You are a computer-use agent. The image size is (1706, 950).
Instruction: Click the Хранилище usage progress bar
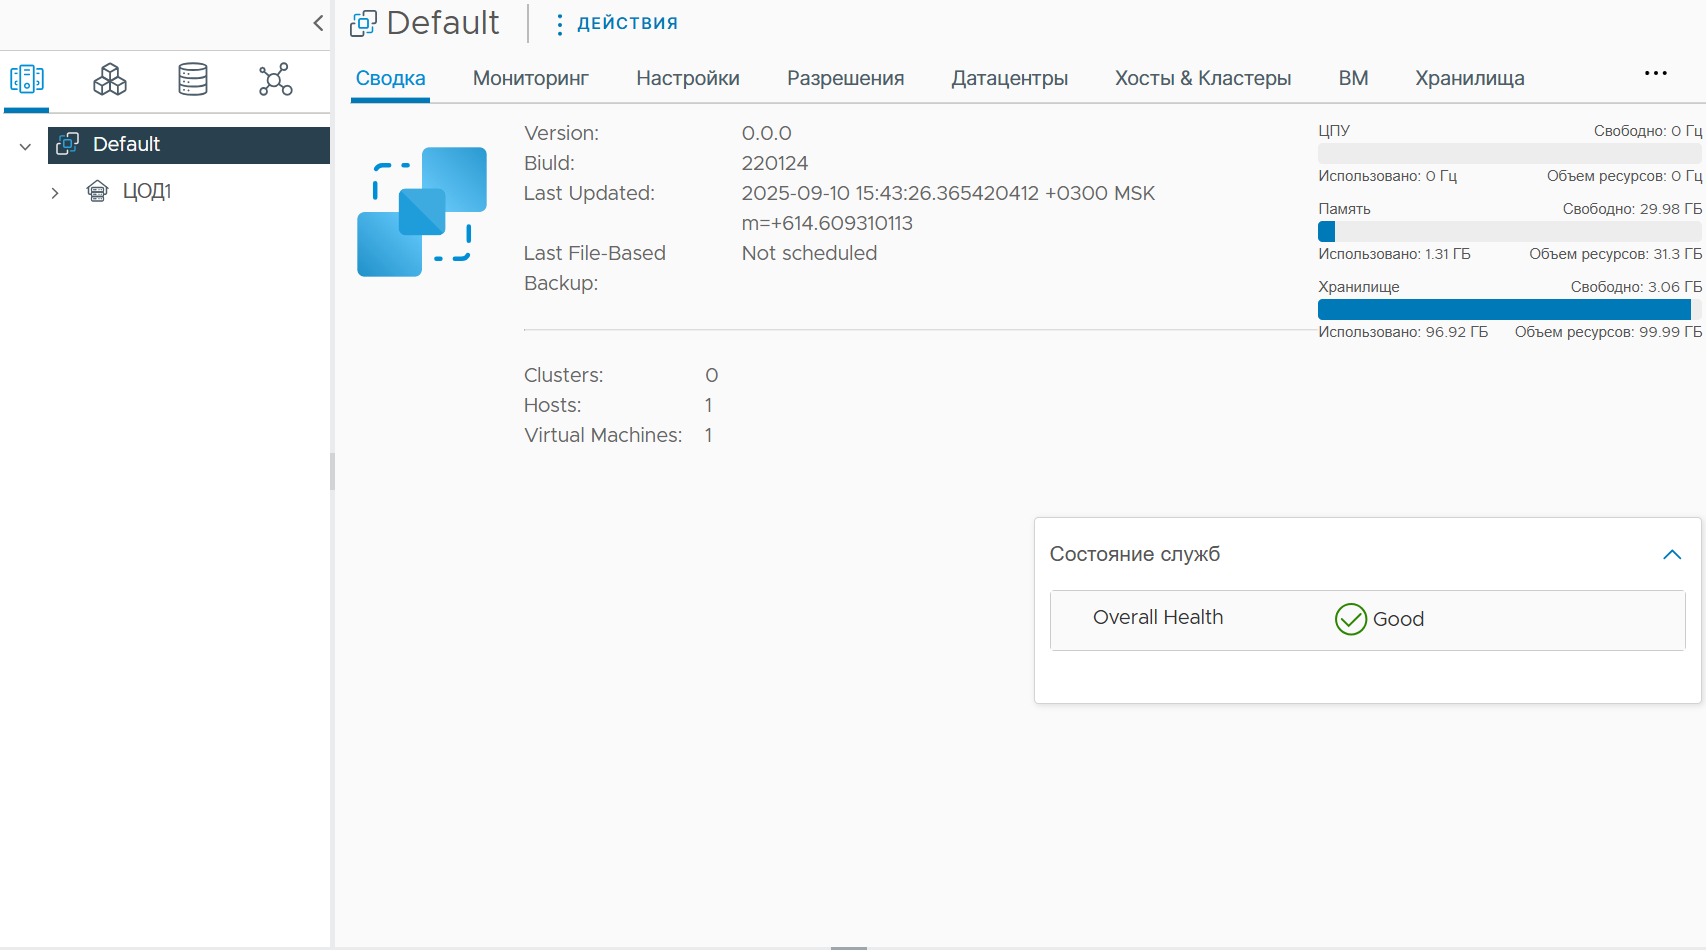(1510, 310)
